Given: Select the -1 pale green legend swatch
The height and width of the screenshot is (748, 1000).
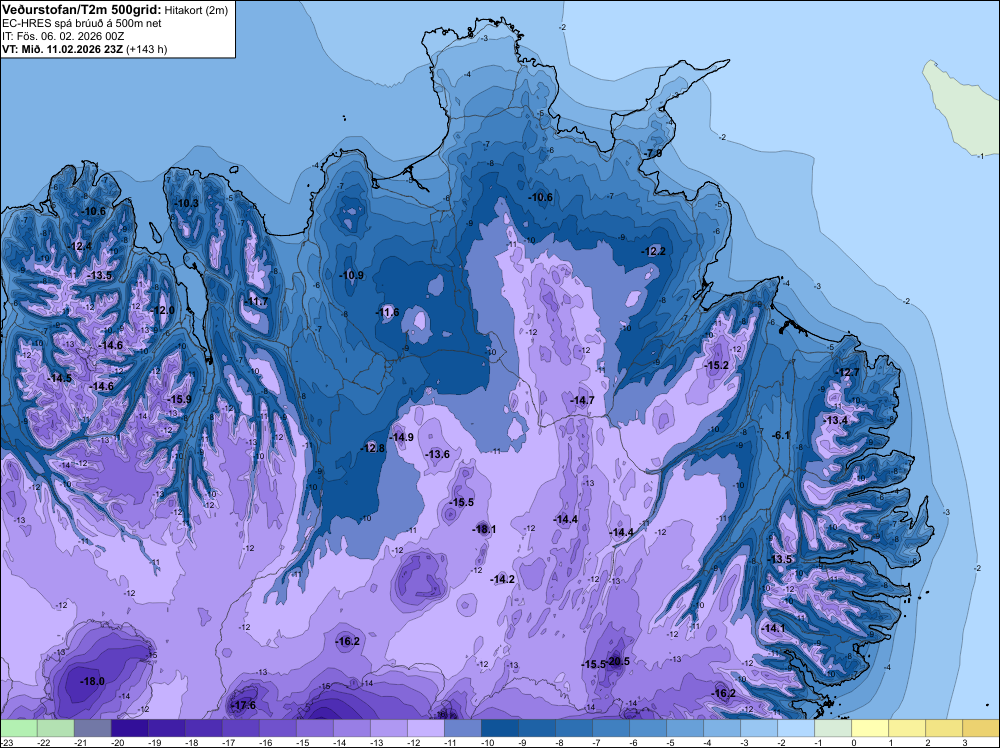Looking at the screenshot, I should coord(832,728).
